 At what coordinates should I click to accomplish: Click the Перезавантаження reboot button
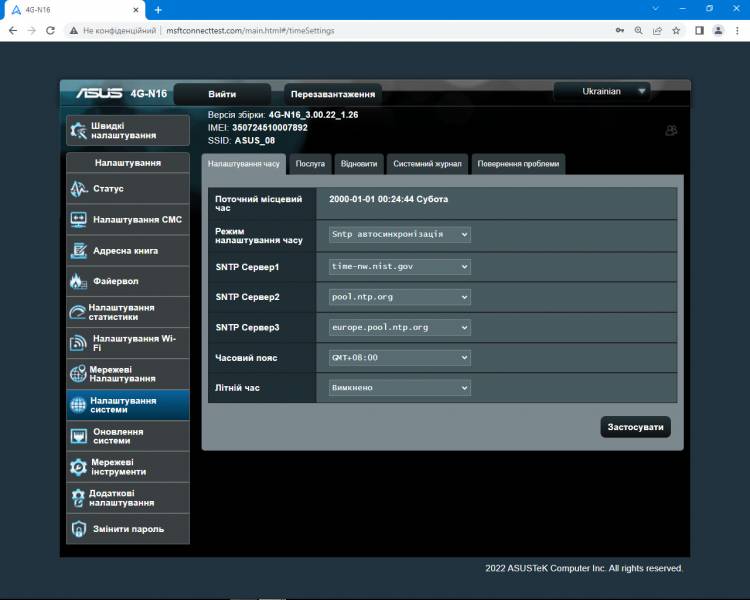(x=333, y=94)
